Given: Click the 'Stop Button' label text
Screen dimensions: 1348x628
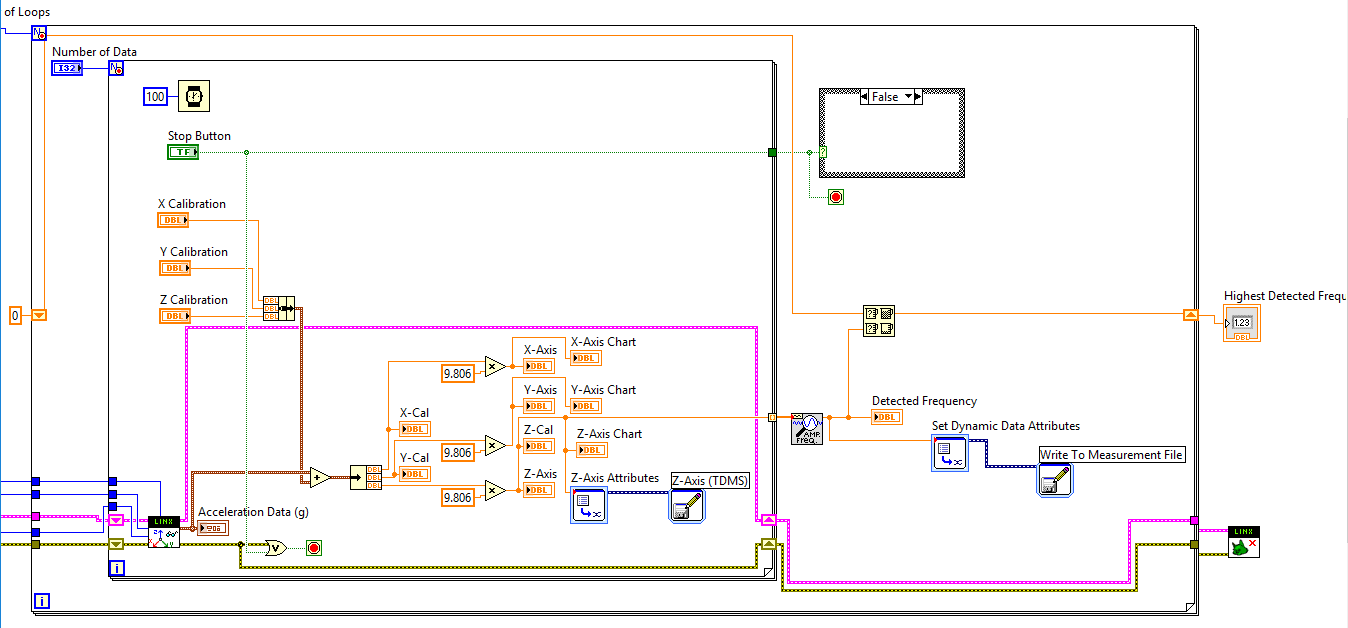Looking at the screenshot, I should click(x=199, y=136).
